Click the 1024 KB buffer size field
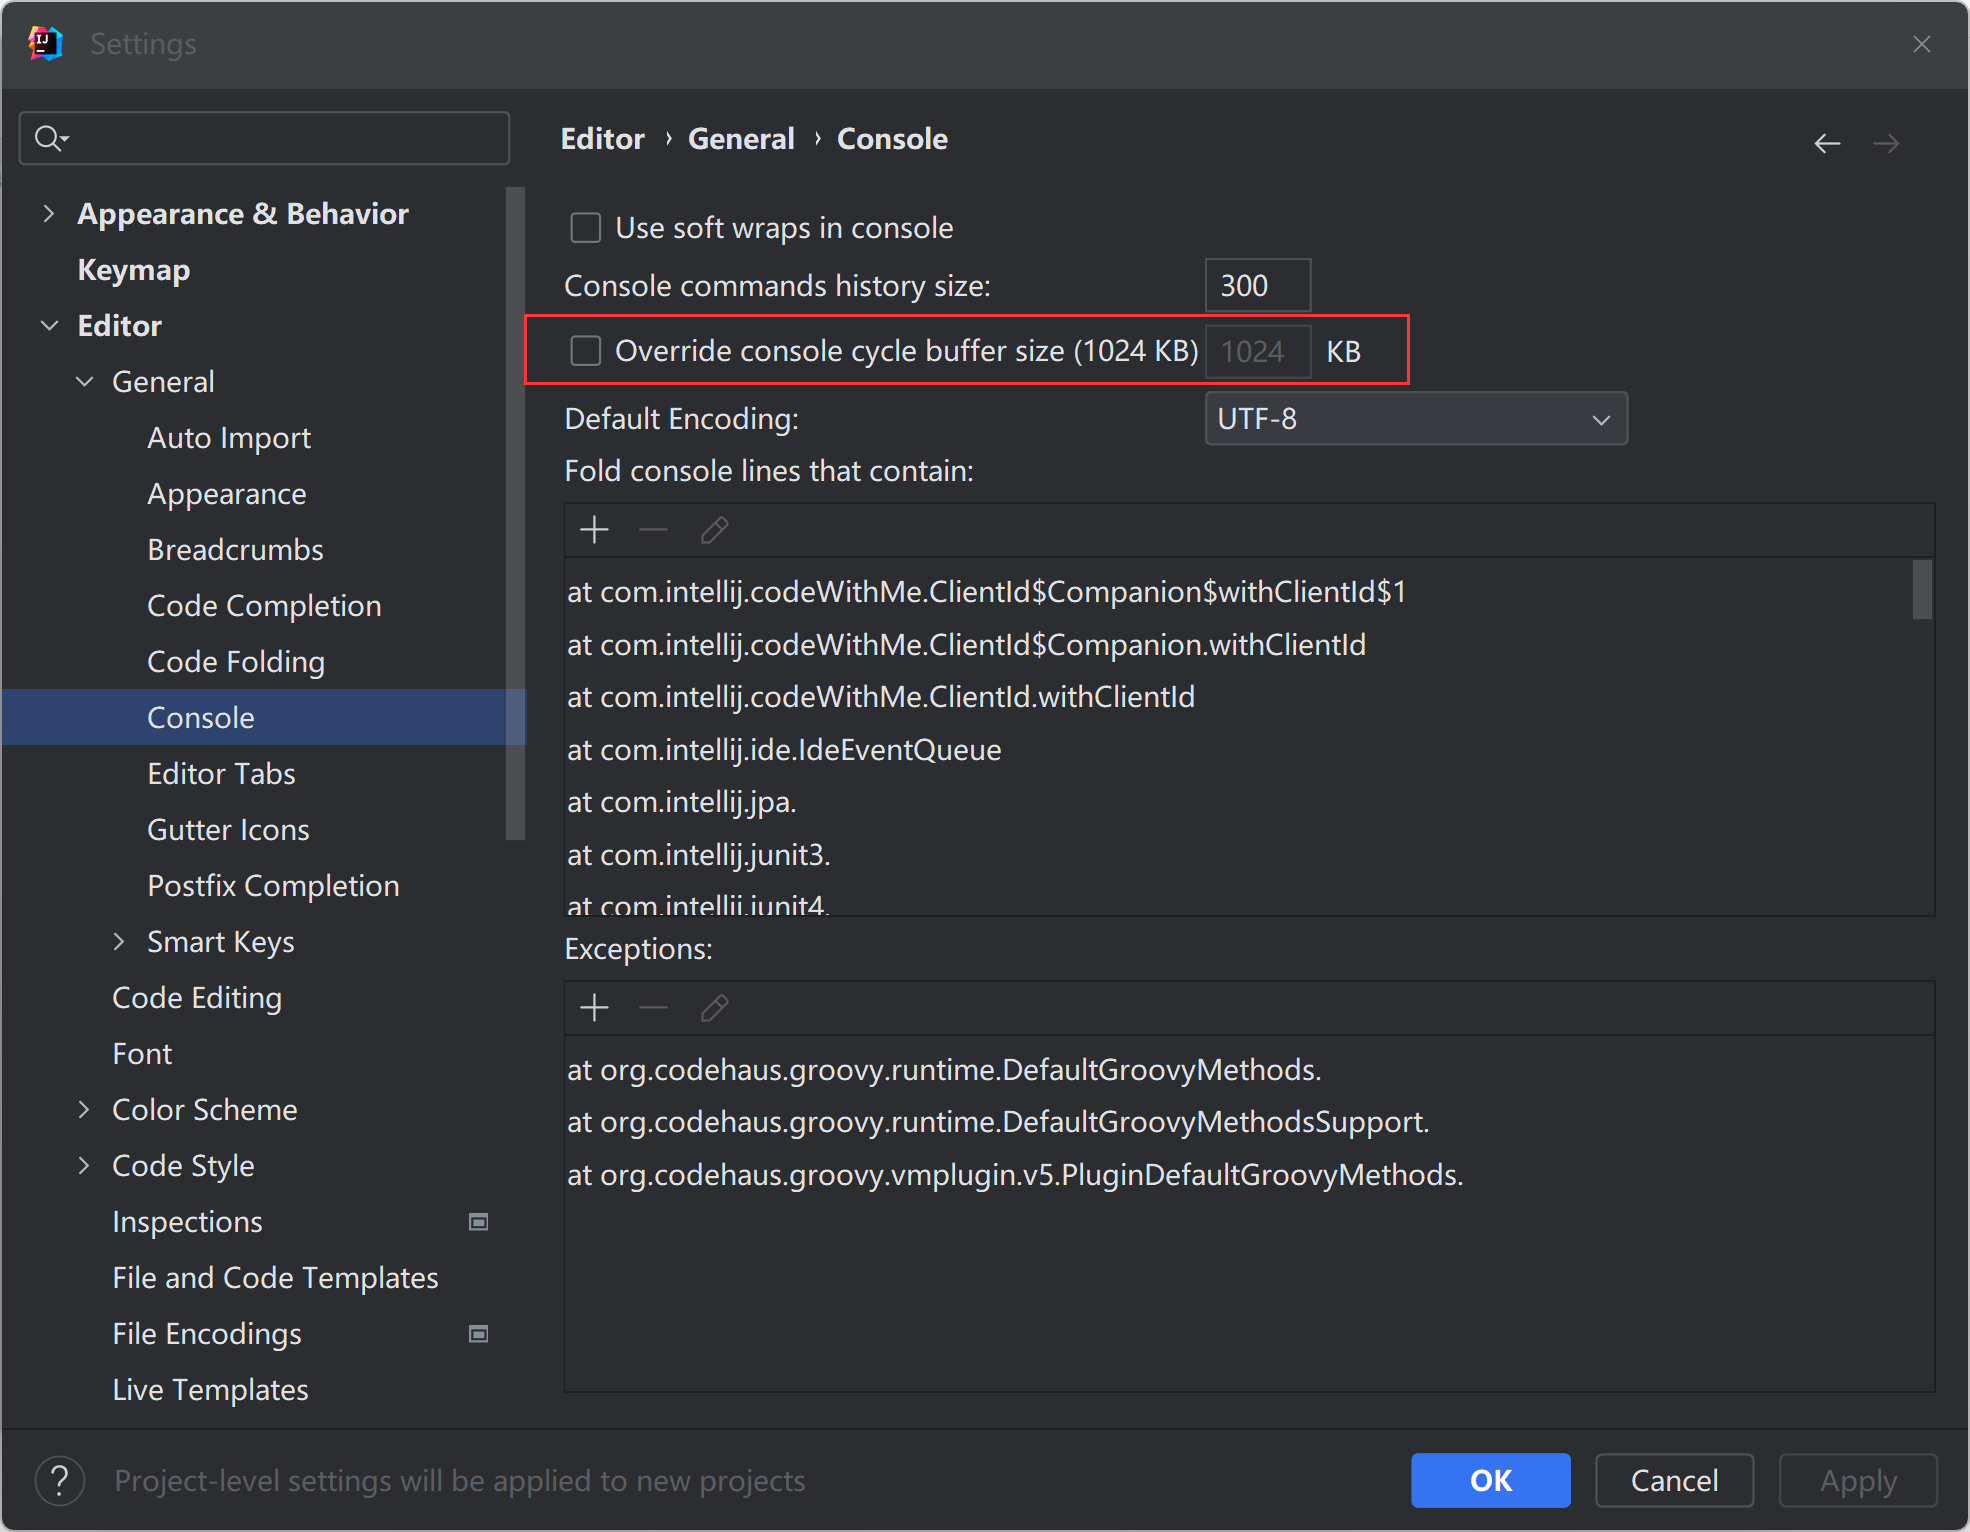Viewport: 1970px width, 1532px height. point(1258,351)
